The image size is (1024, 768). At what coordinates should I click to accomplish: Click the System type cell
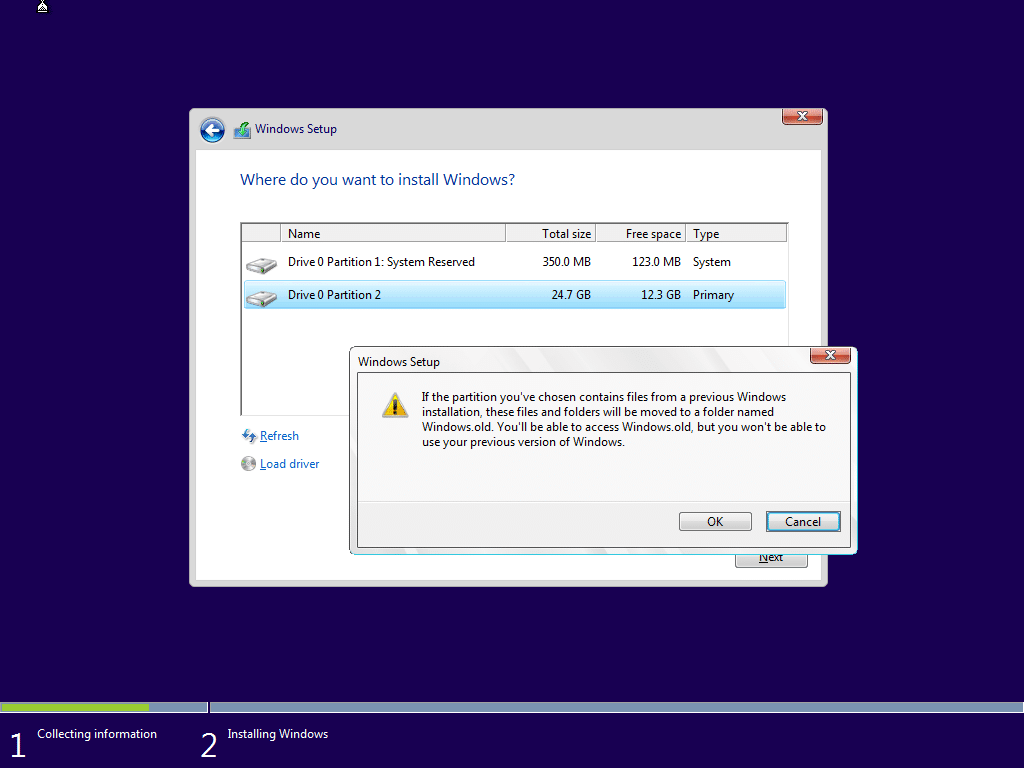712,262
